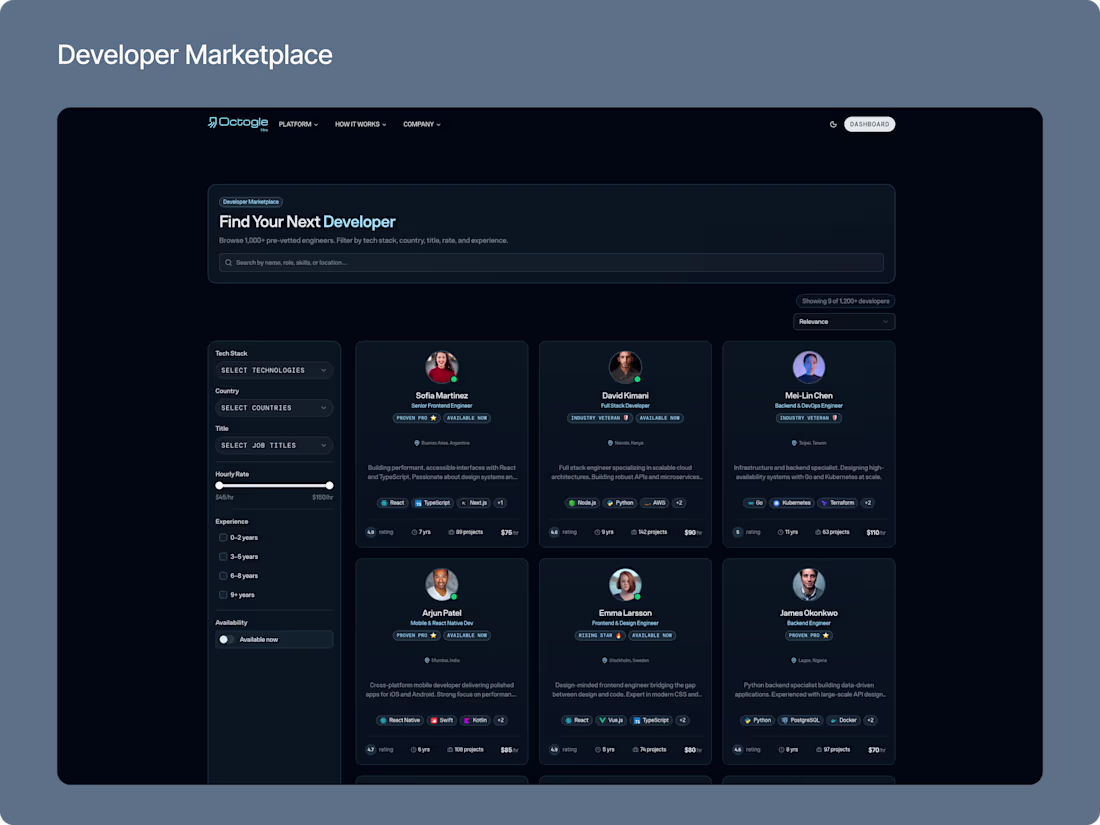The height and width of the screenshot is (825, 1100).
Task: Open the Select Job Titles dropdown
Action: click(274, 445)
